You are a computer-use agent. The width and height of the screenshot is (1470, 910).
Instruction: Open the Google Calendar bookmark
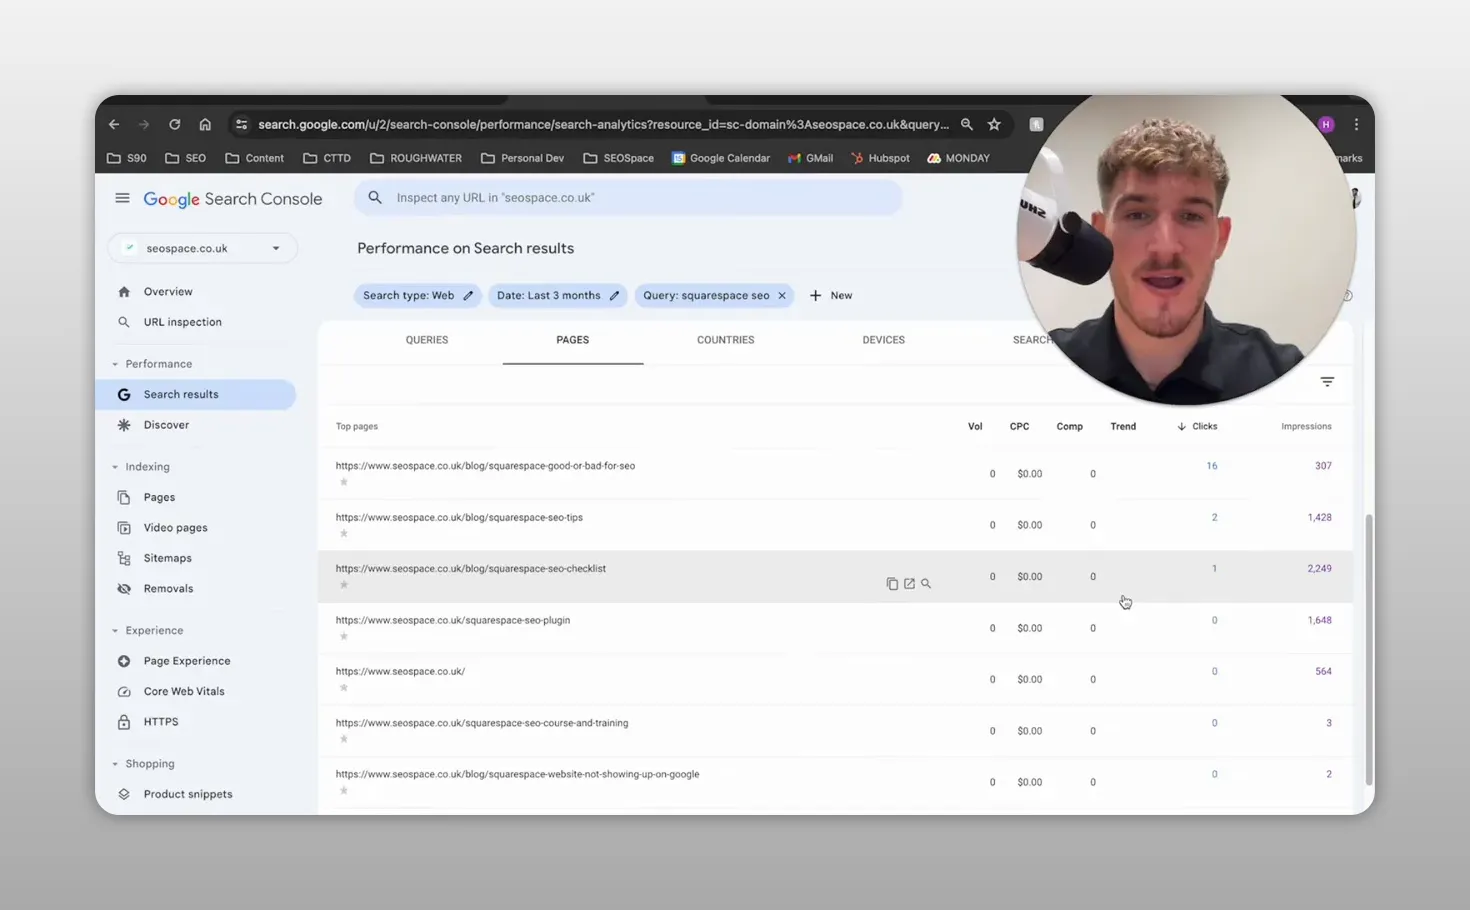click(x=720, y=158)
